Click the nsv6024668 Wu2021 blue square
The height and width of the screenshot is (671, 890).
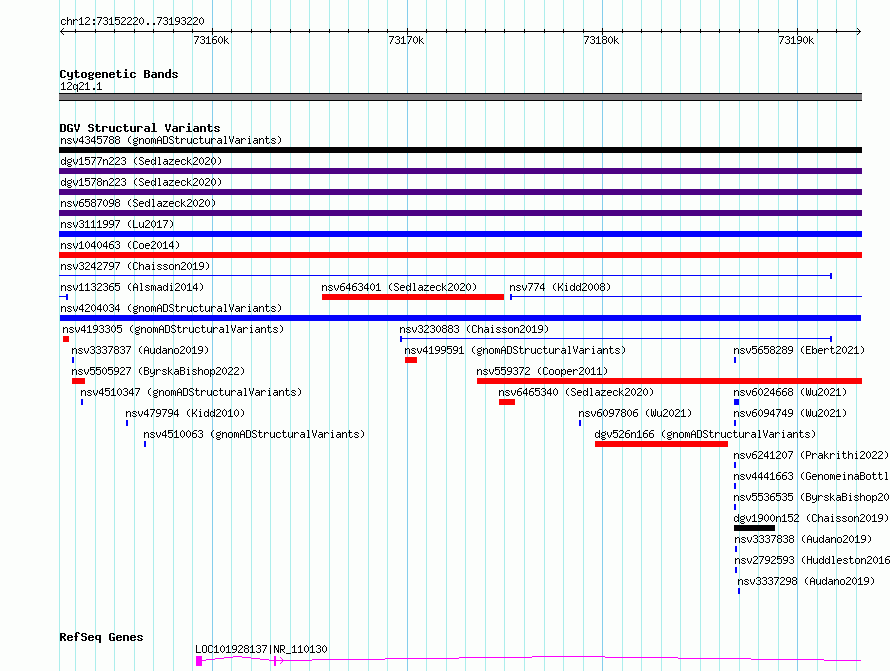(736, 402)
